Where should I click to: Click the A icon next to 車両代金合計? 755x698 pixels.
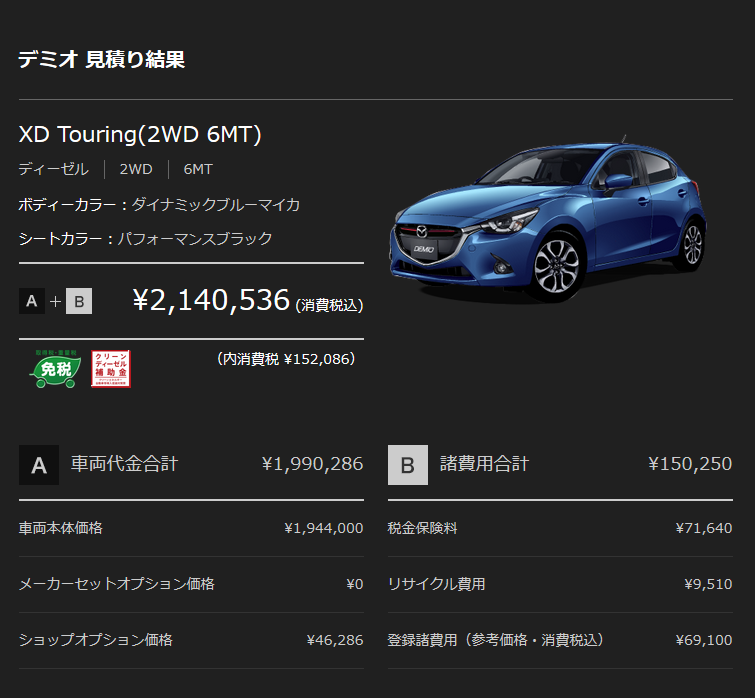click(x=39, y=465)
